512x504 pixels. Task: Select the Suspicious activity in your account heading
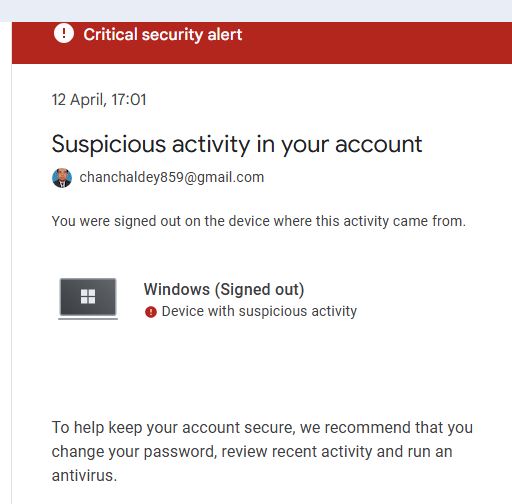[237, 144]
